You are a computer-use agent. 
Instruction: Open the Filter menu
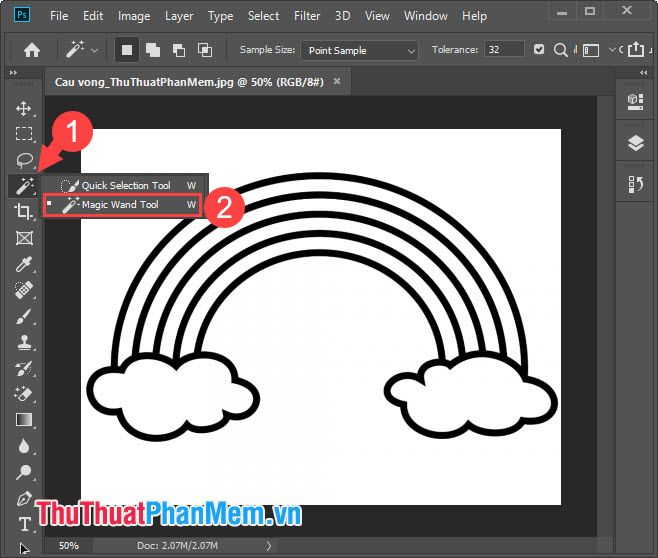point(307,16)
